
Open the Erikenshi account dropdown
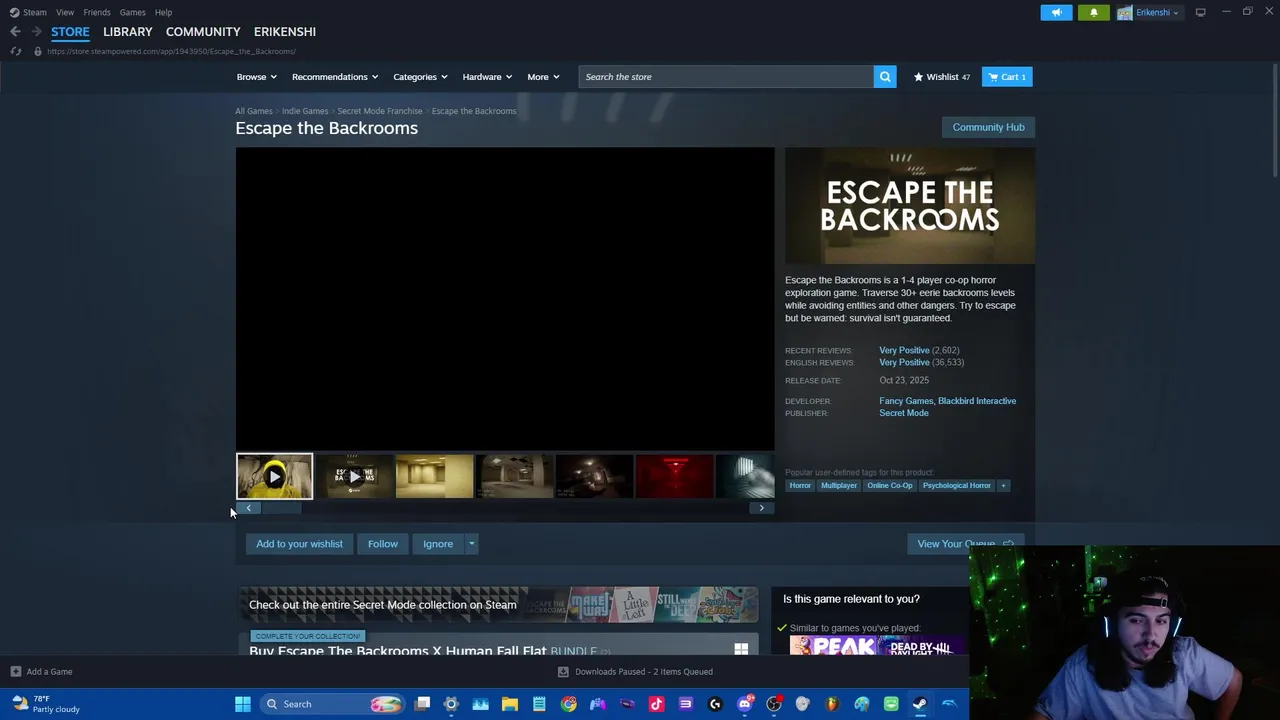1157,12
